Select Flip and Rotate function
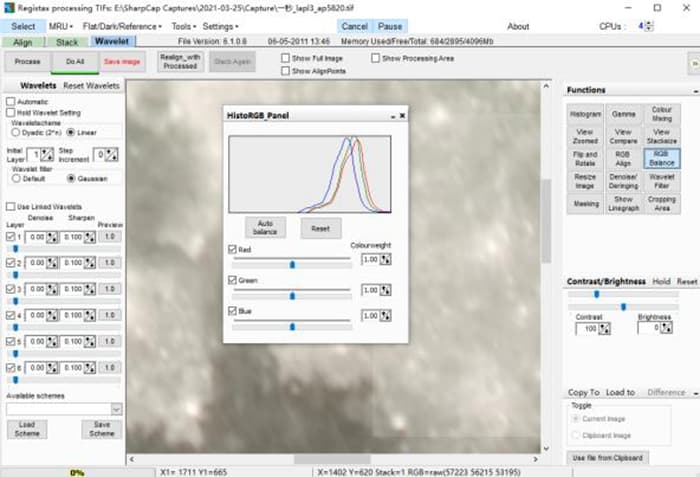This screenshot has width=700, height=477. coord(586,159)
